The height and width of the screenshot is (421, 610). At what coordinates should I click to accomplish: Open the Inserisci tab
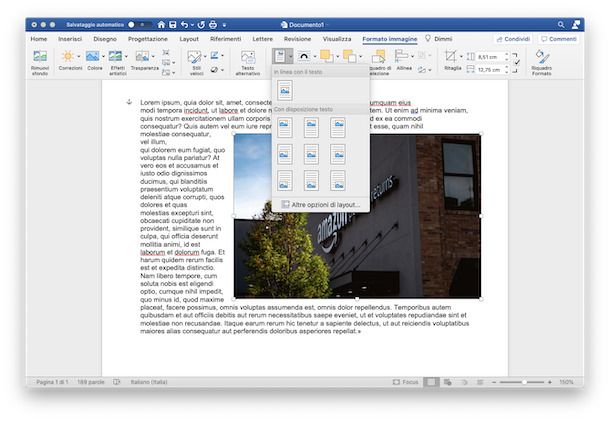[x=70, y=39]
